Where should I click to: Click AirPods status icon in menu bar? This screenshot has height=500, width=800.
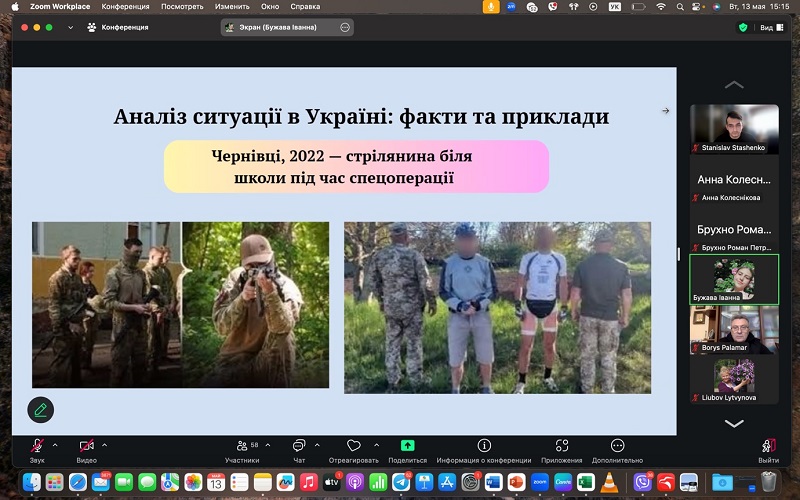coord(573,7)
